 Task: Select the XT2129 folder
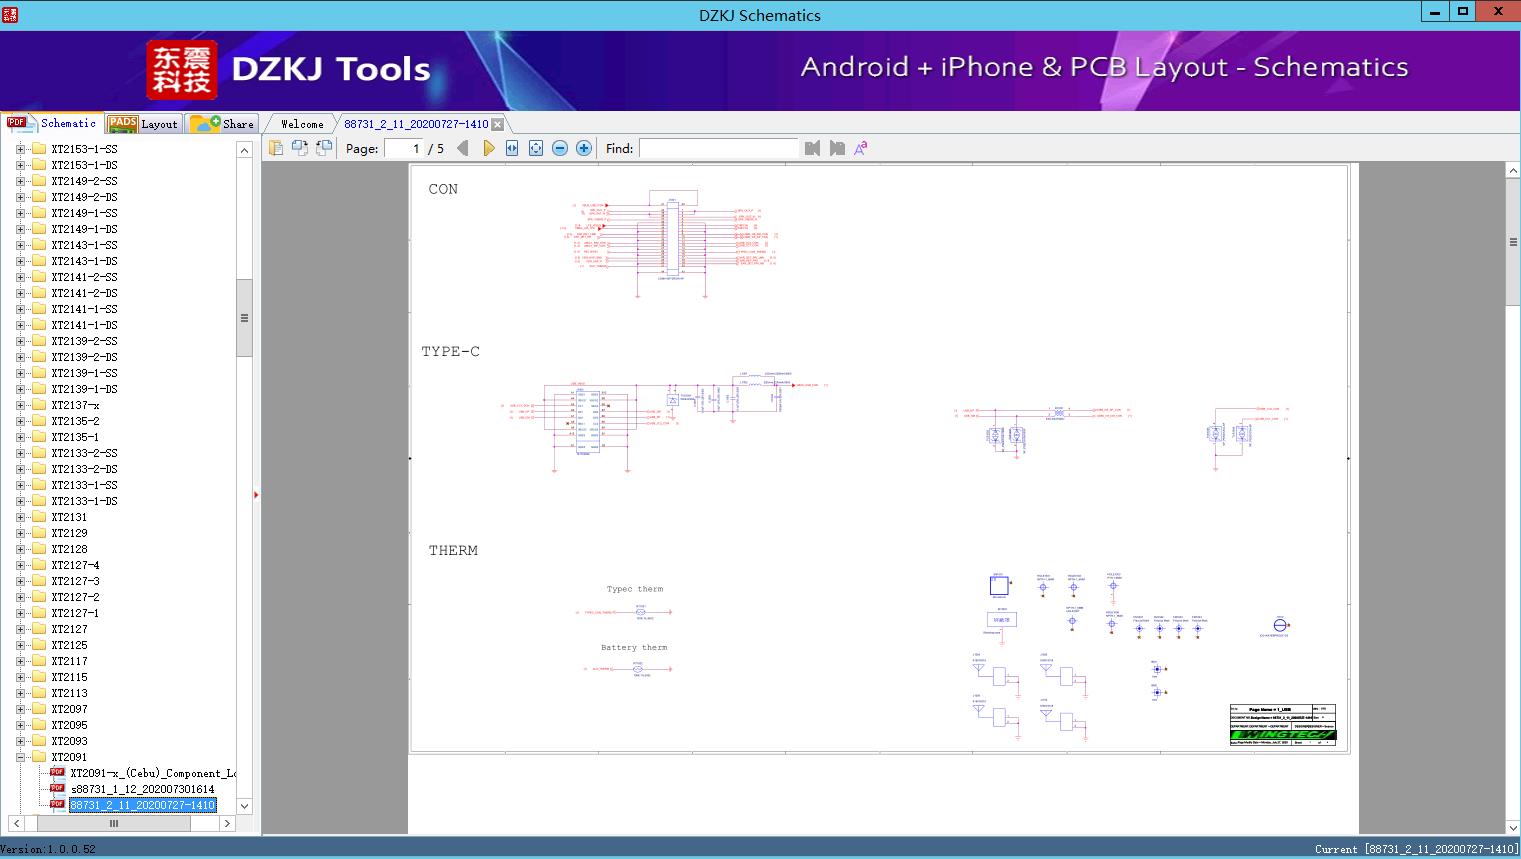69,533
